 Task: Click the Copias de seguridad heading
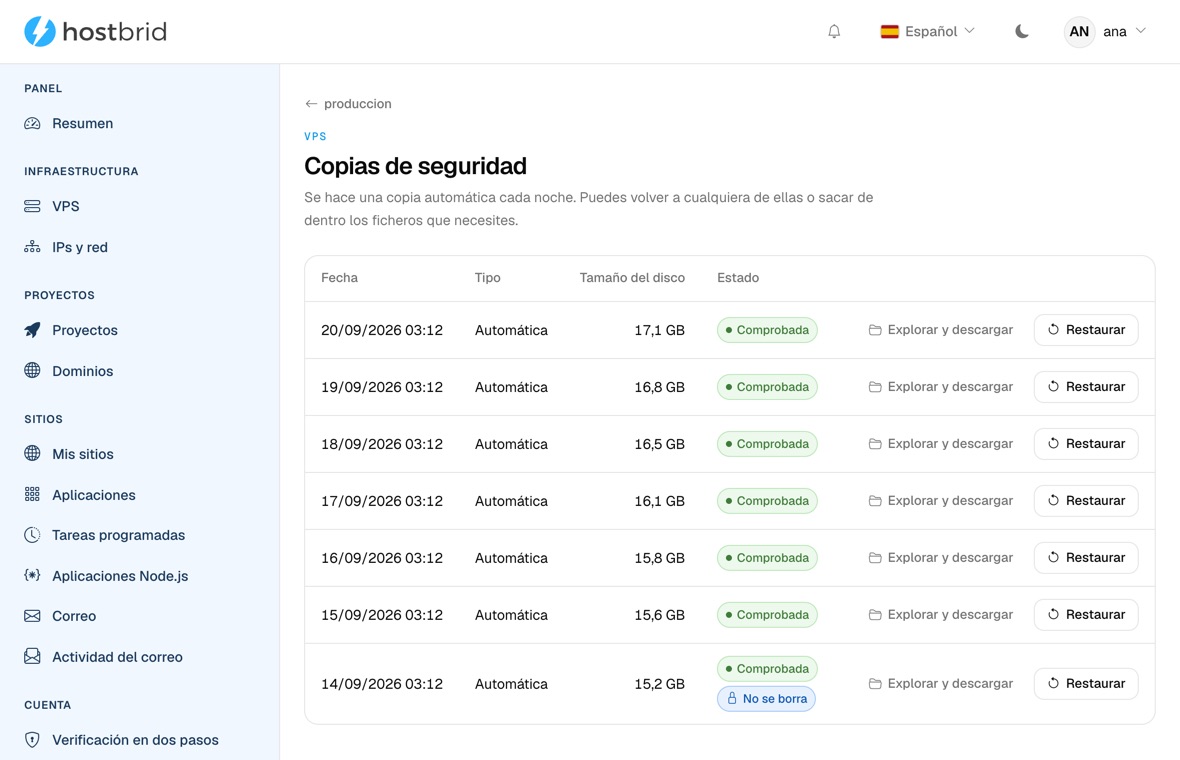pyautogui.click(x=415, y=166)
